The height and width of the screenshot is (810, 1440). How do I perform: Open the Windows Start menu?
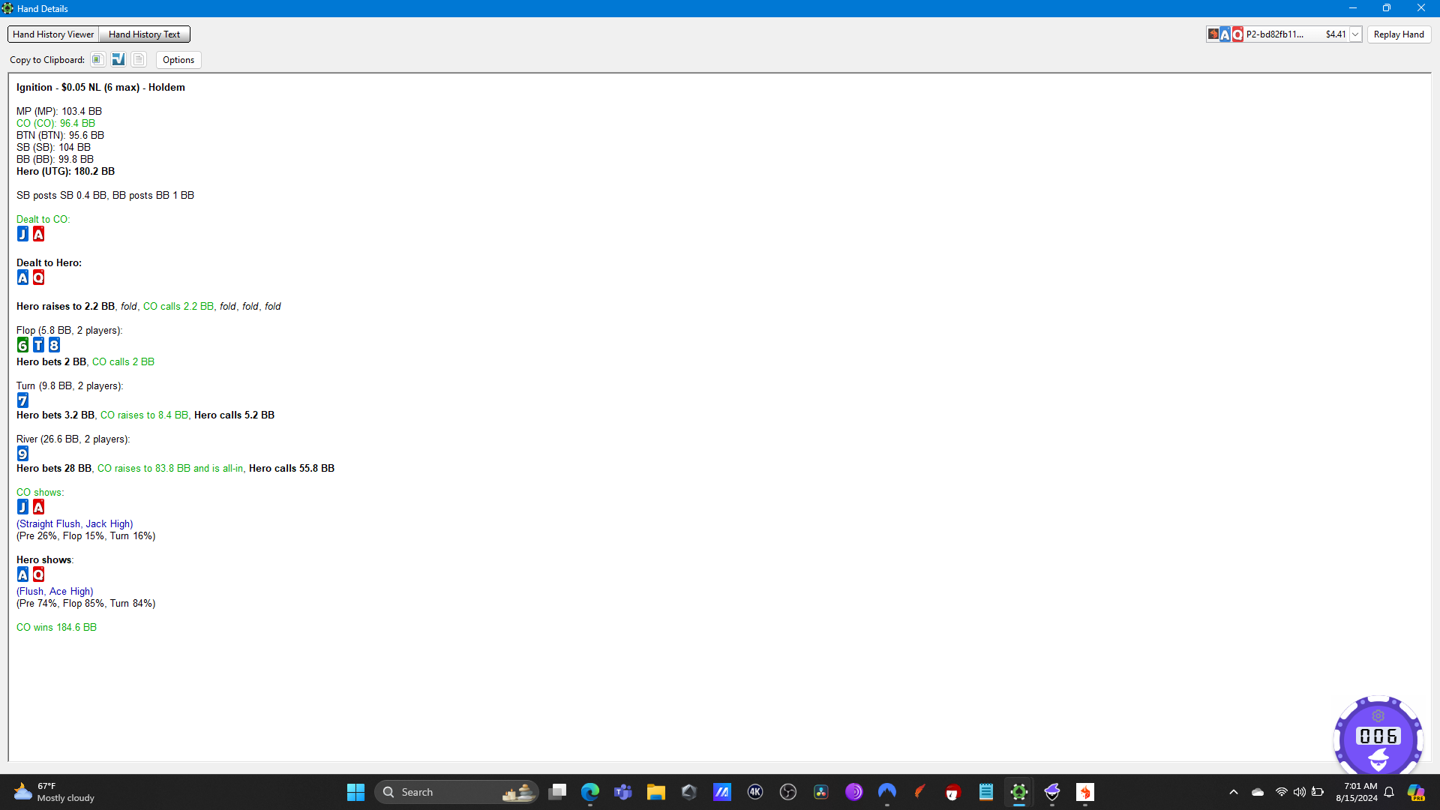(x=355, y=792)
